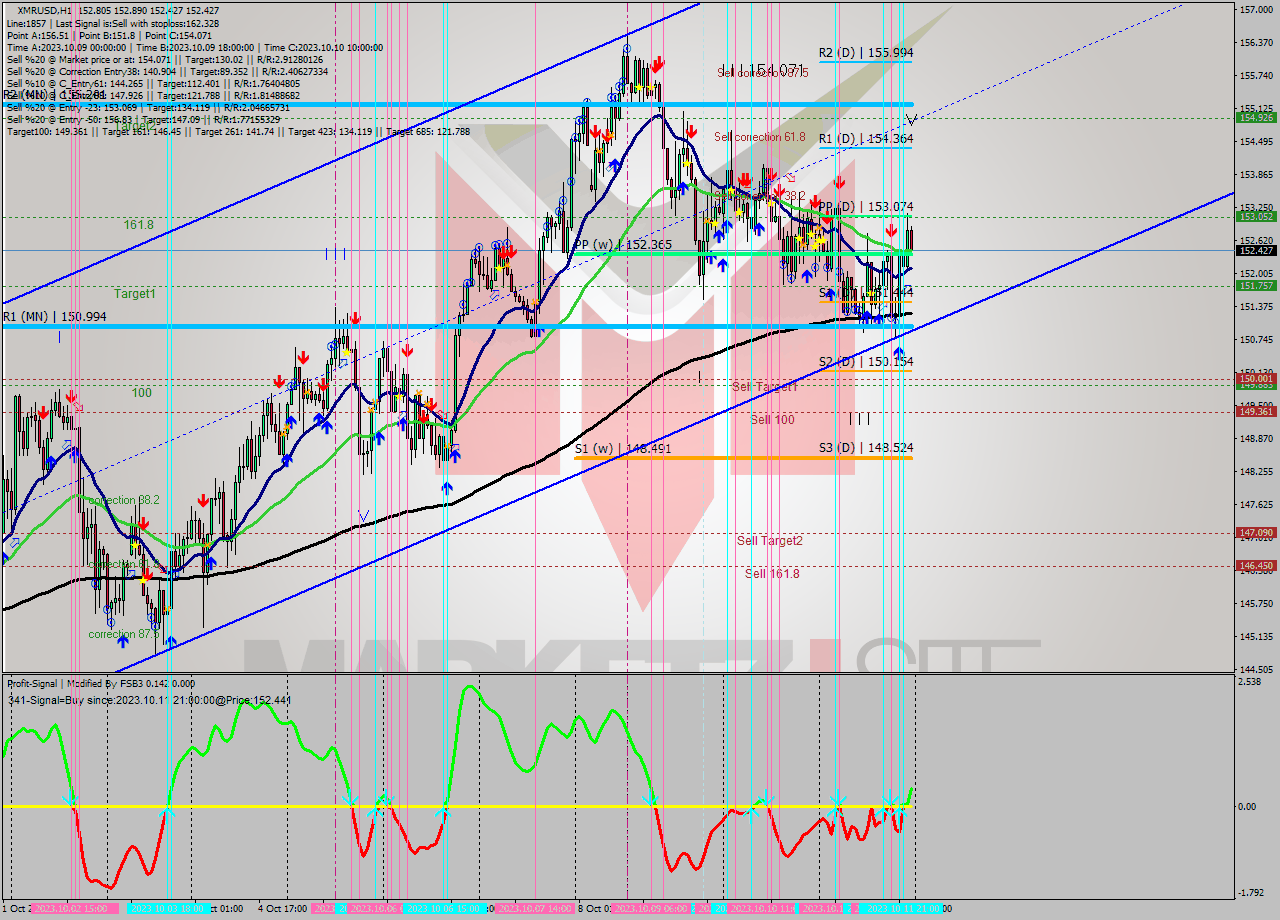Screen dimensions: 1280x920
Task: Click the XMRUSD,H1 symbol title
Action: coord(47,10)
